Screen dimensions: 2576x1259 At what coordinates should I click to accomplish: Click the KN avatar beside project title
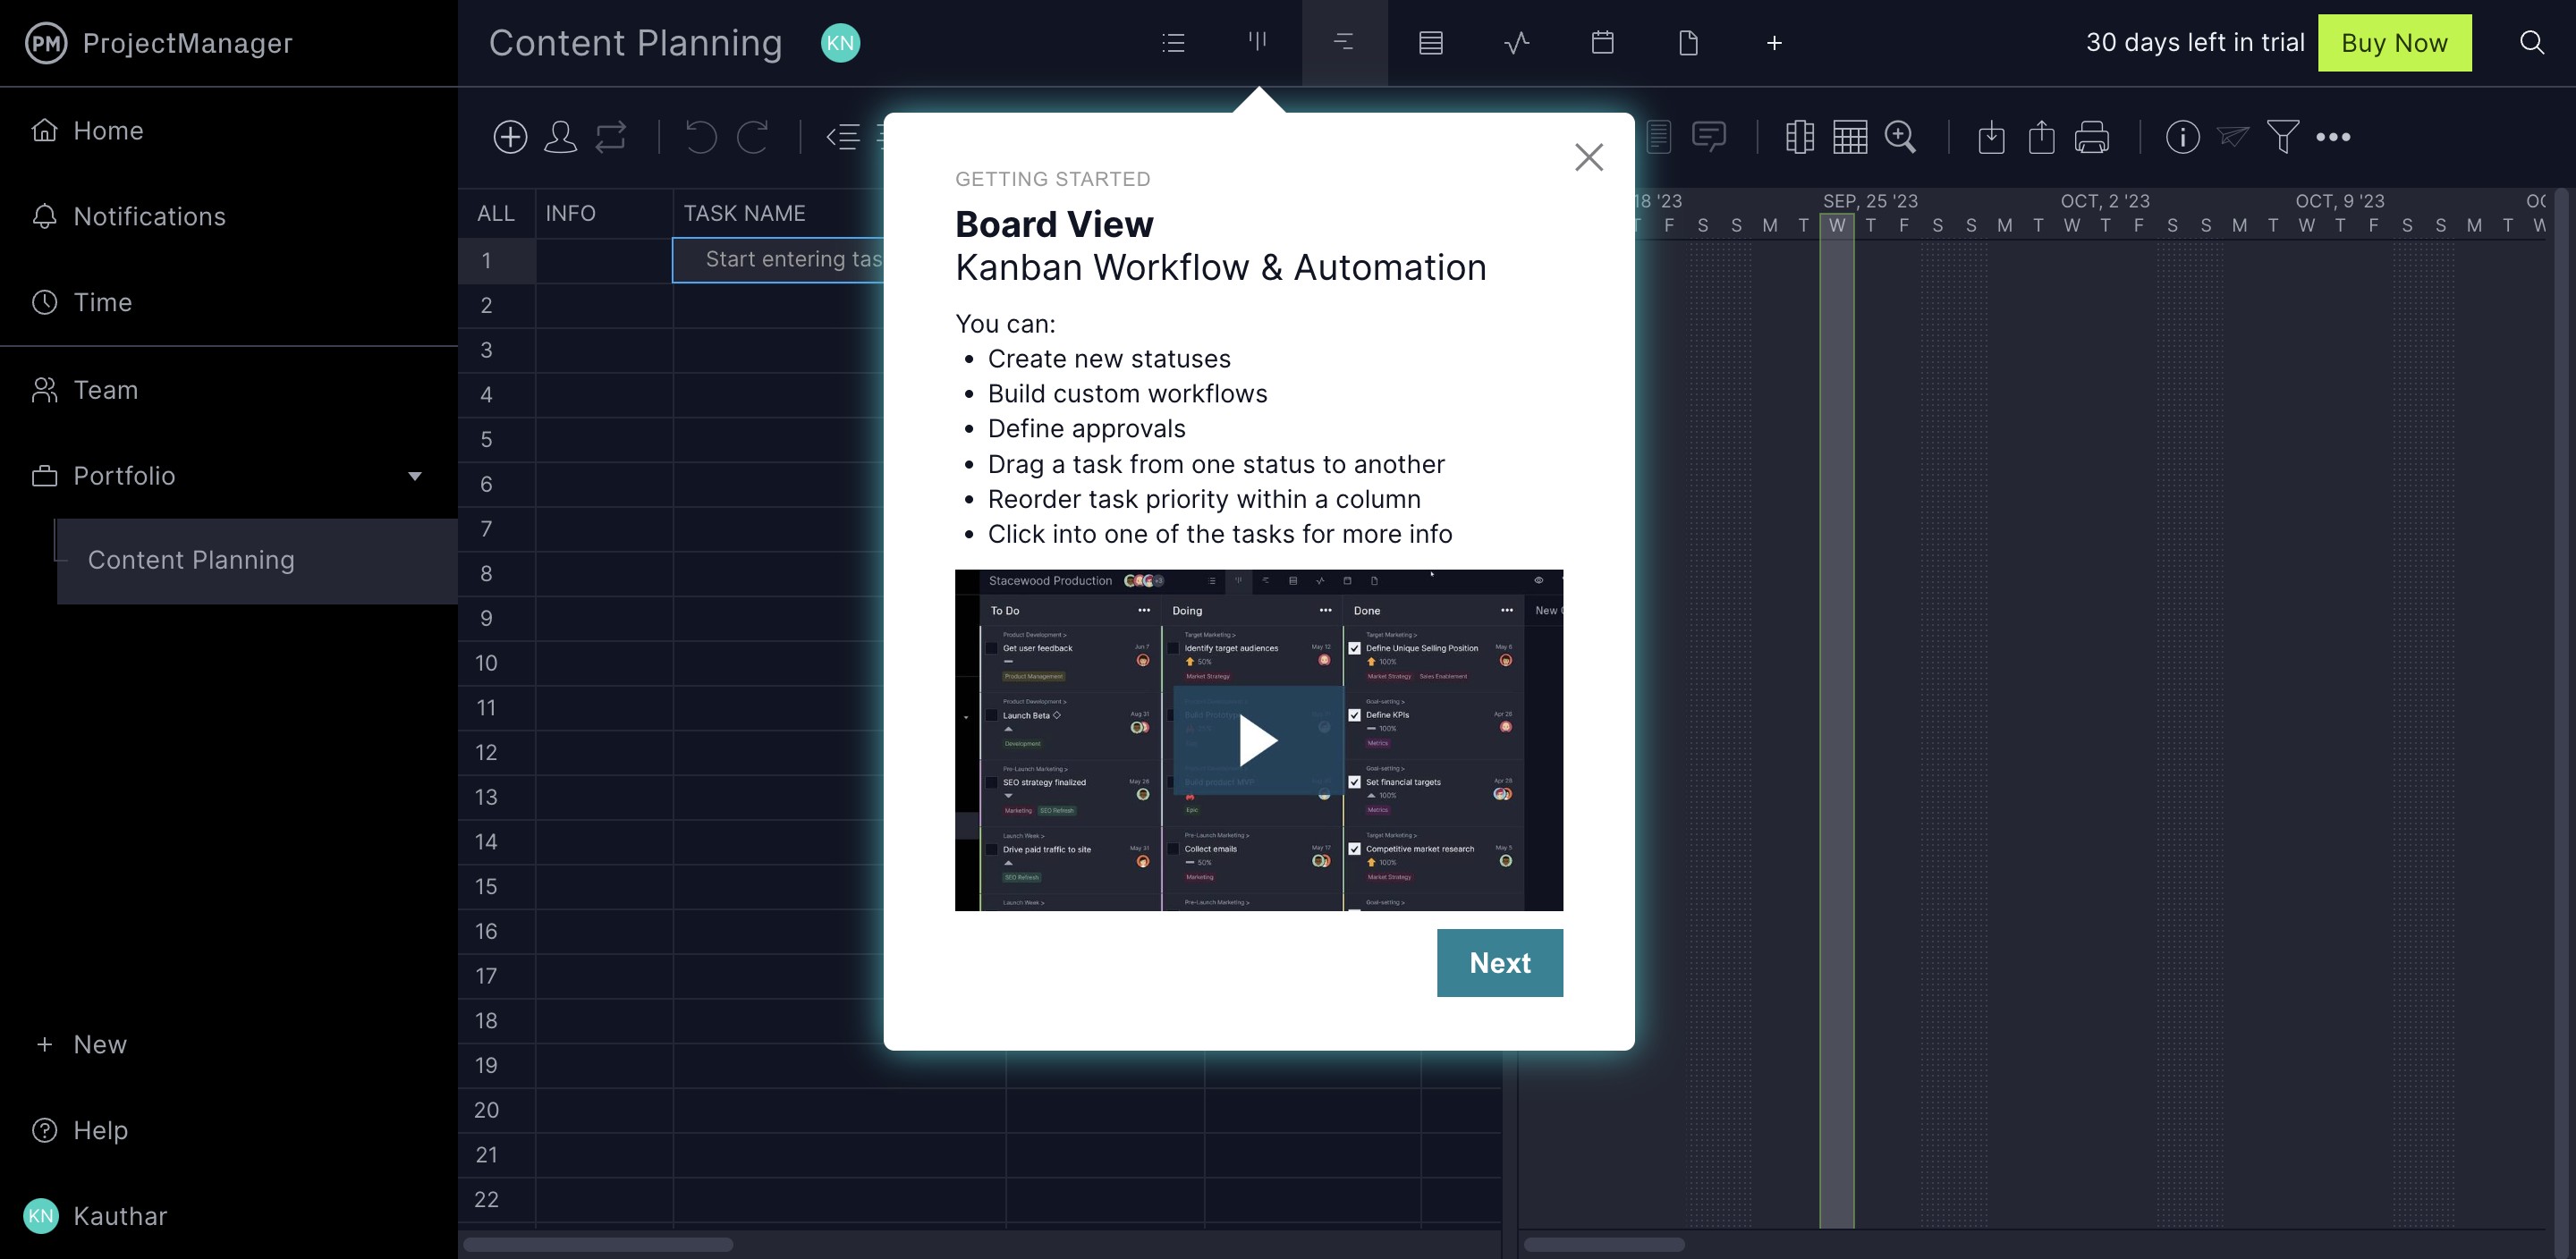tap(840, 43)
